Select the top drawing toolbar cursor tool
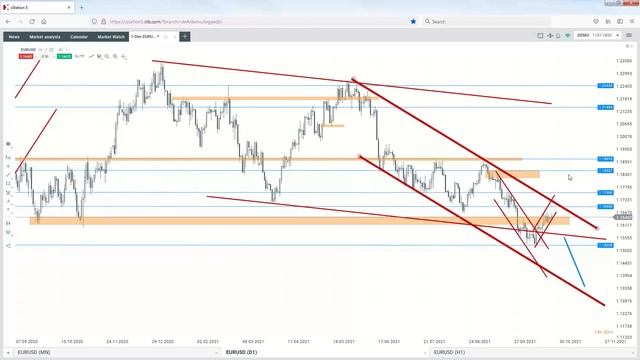Image resolution: width=640 pixels, height=360 pixels. tap(8, 144)
